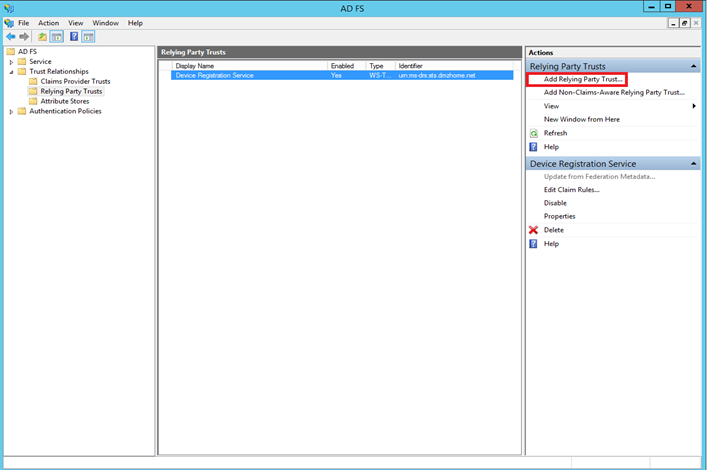Click the AD FS system menu icon in title bar
Viewport: 707px width, 470px height.
pos(9,8)
